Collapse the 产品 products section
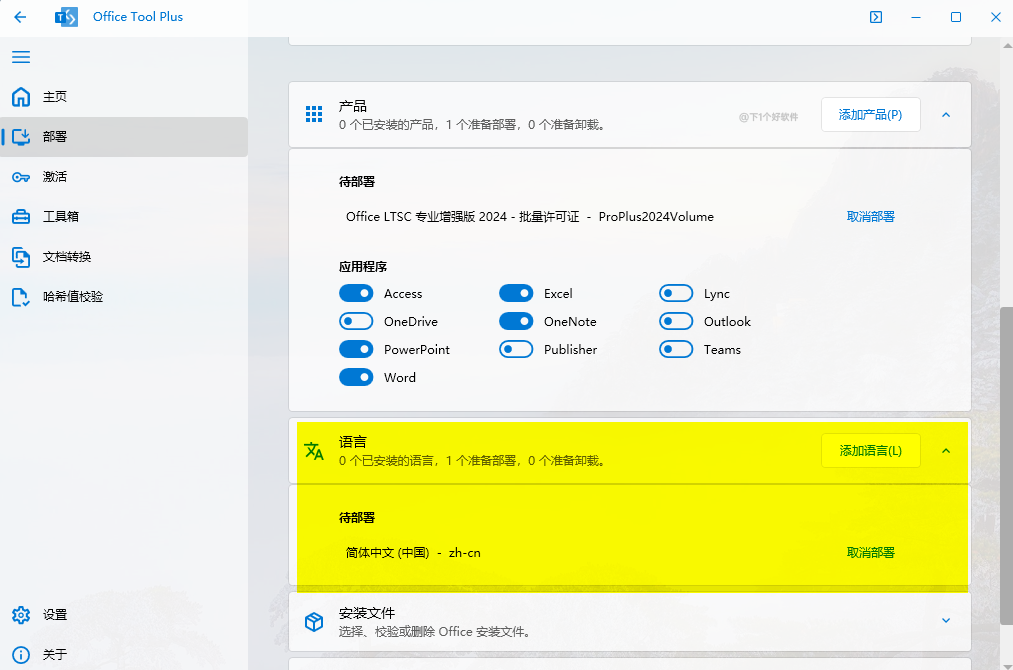Viewport: 1013px width, 670px height. (x=946, y=115)
